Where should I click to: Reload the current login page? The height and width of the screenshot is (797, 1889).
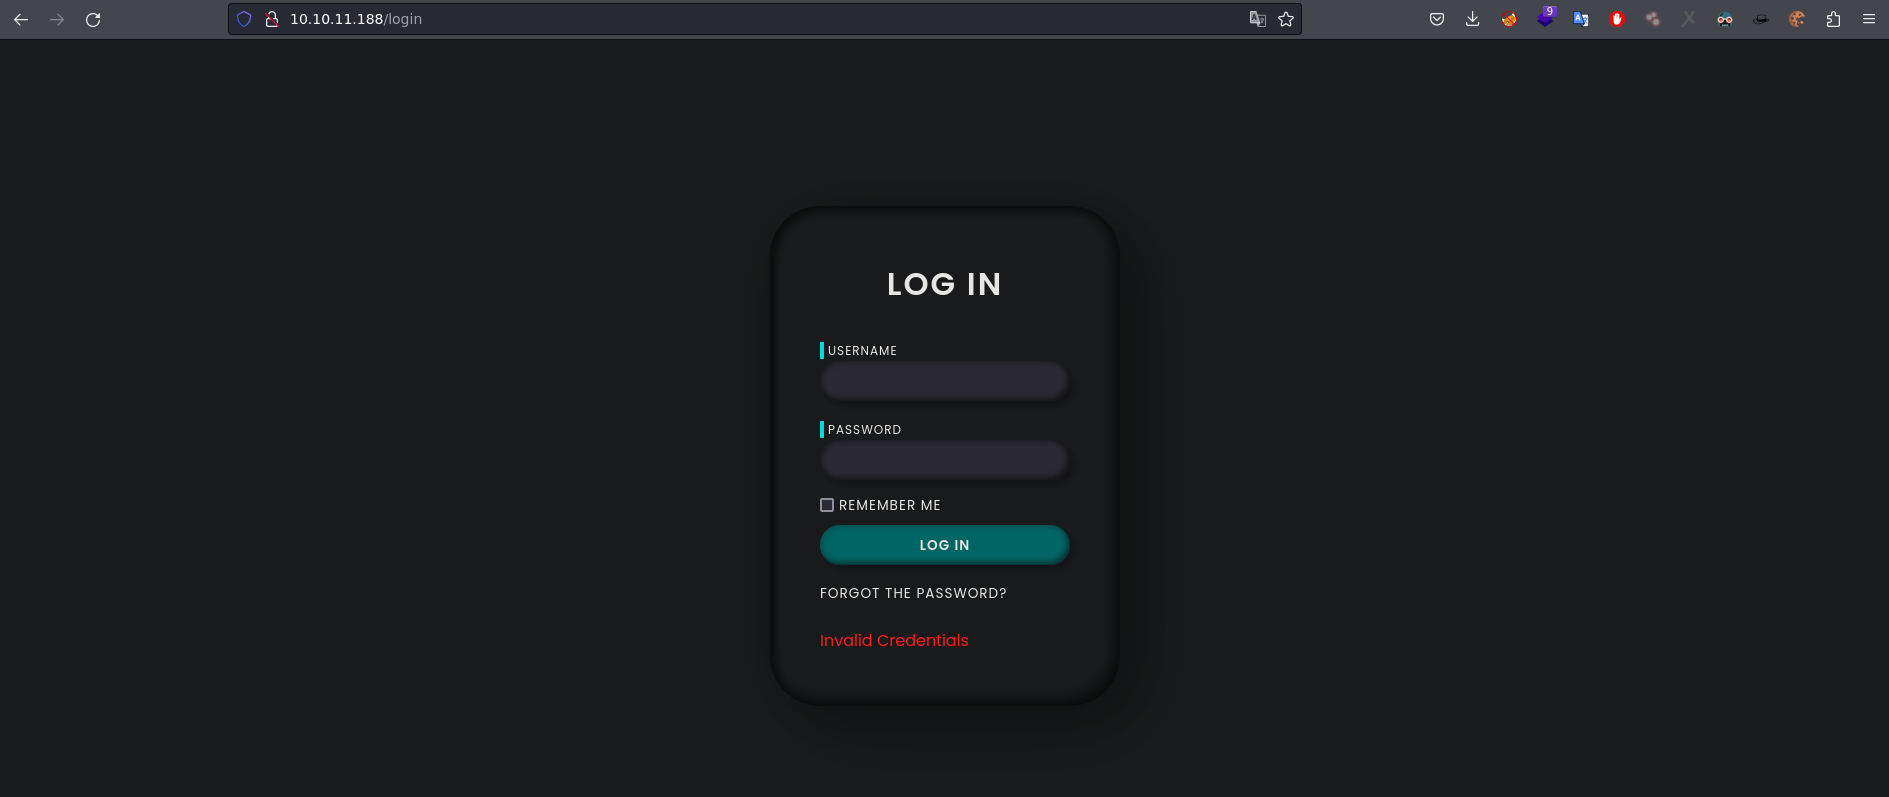(93, 19)
